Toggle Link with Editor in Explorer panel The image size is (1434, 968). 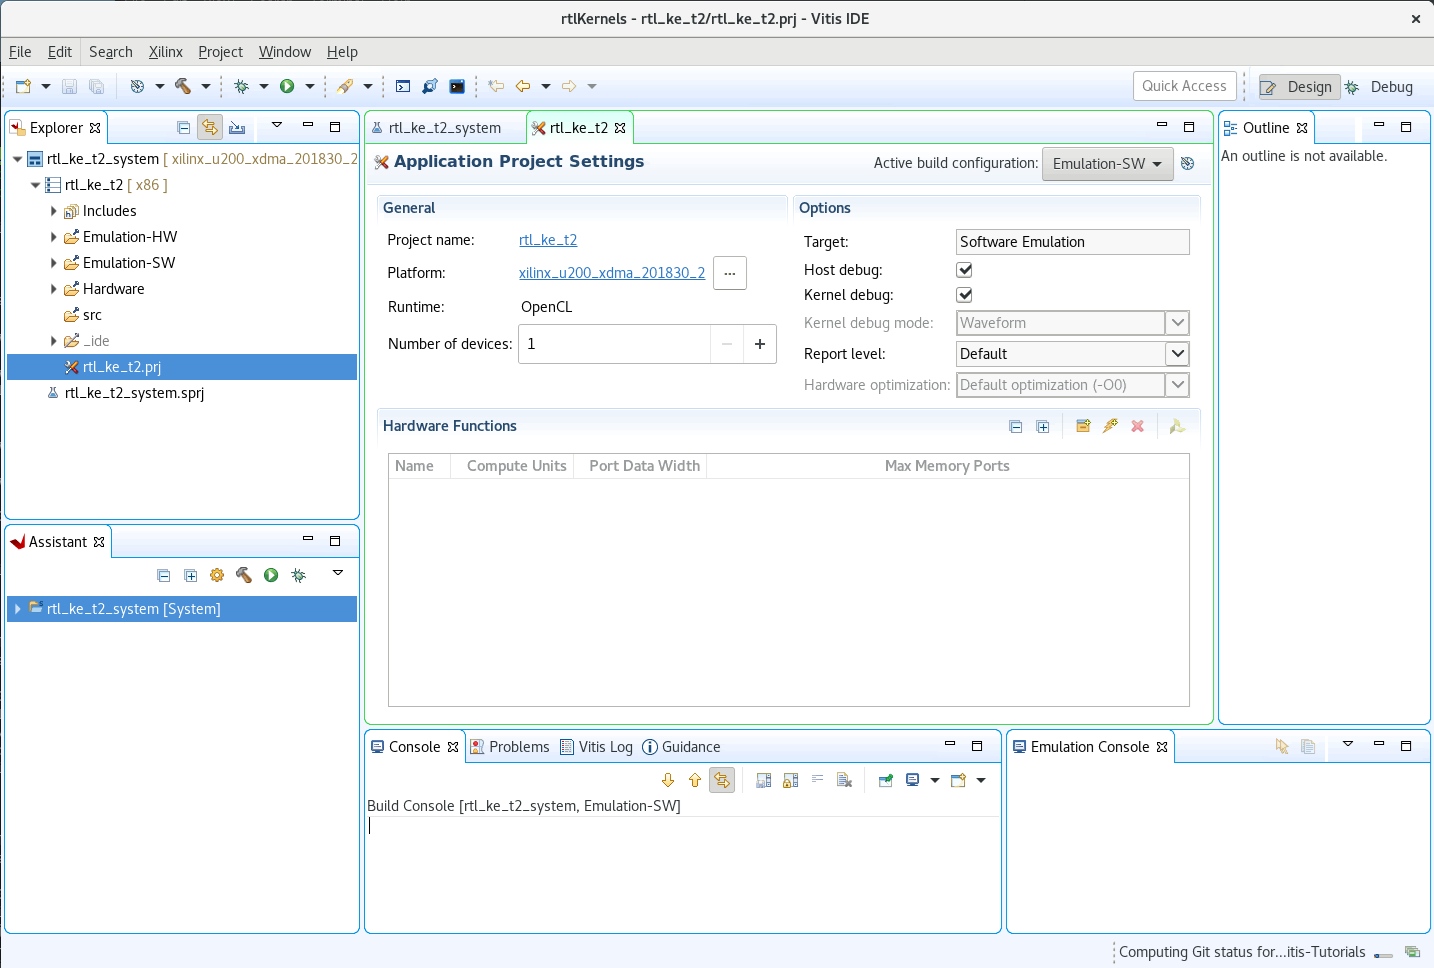[209, 127]
